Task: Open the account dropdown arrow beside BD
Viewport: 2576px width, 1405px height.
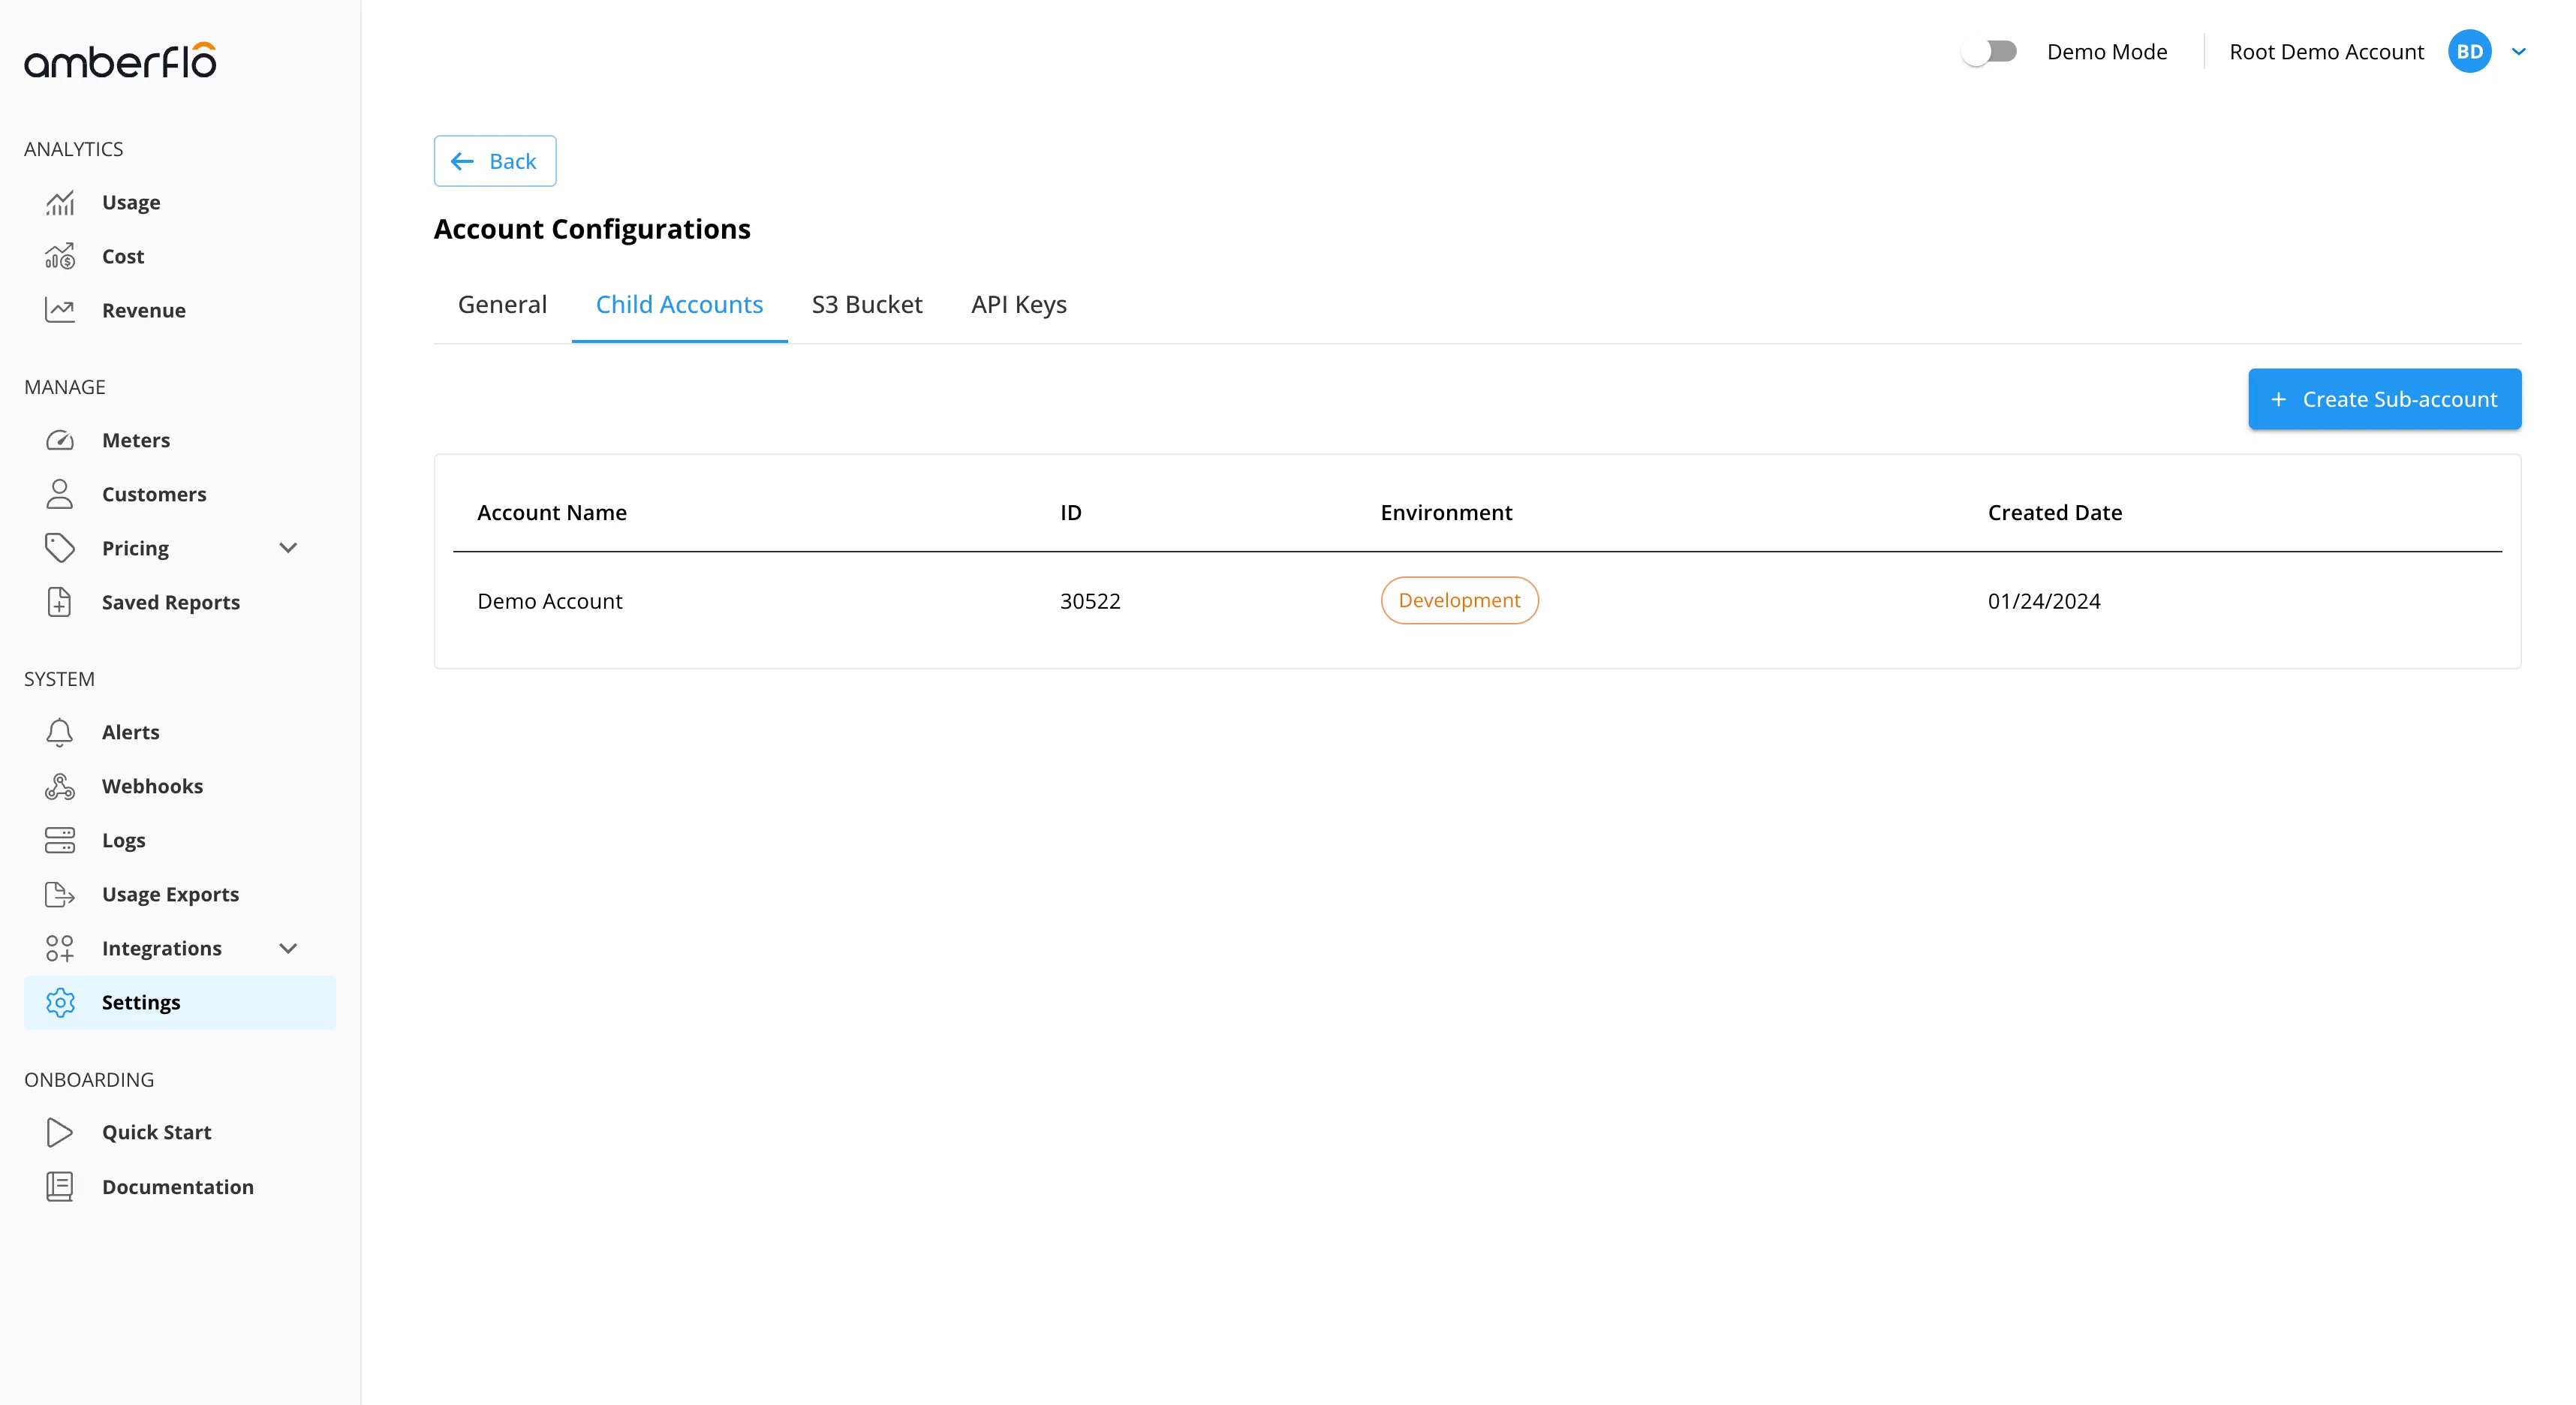Action: 2519,52
